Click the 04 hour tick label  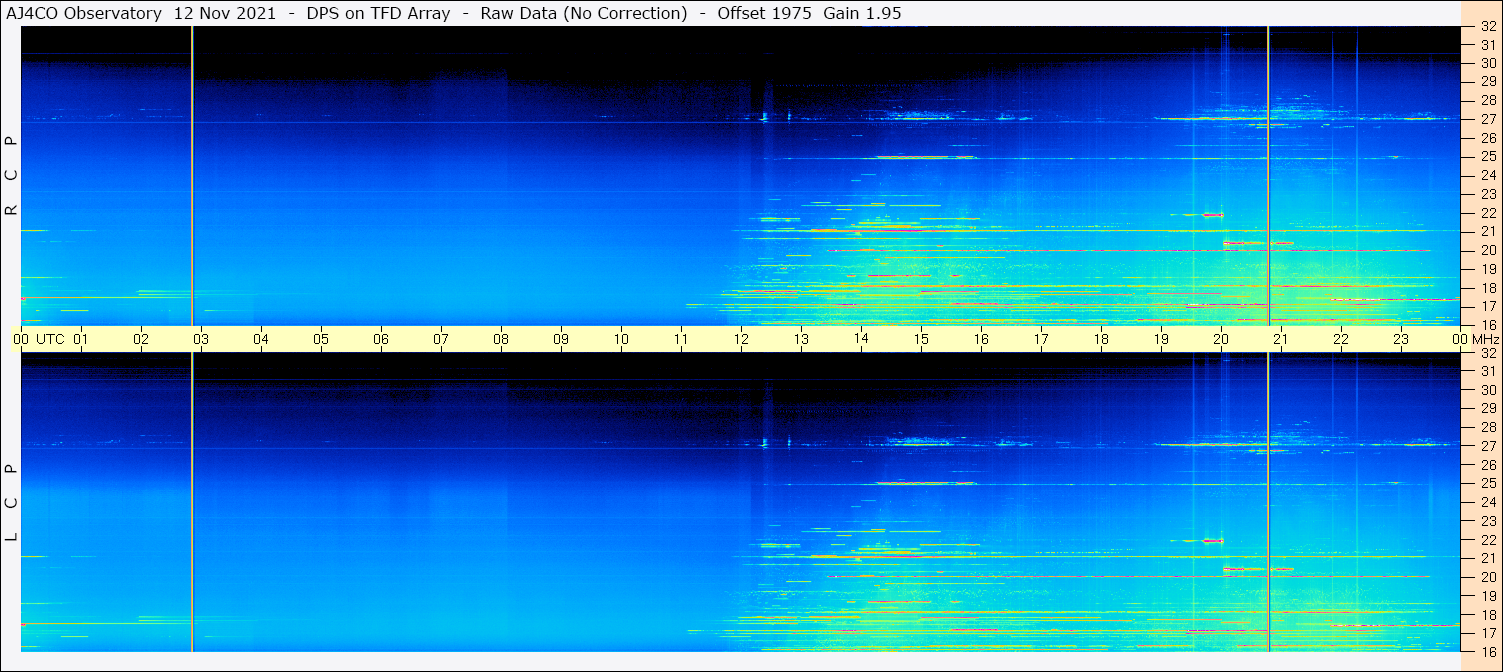click(x=261, y=339)
